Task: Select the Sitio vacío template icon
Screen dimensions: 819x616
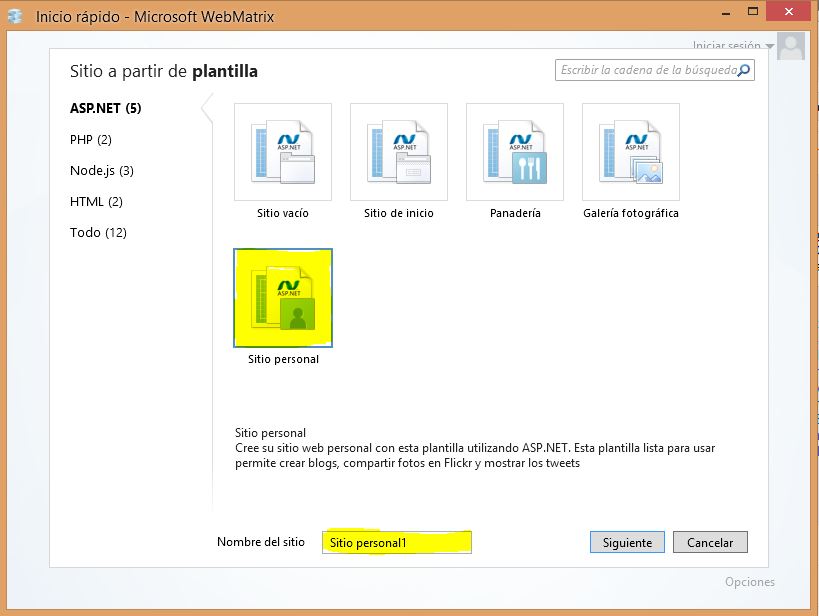Action: tap(283, 152)
